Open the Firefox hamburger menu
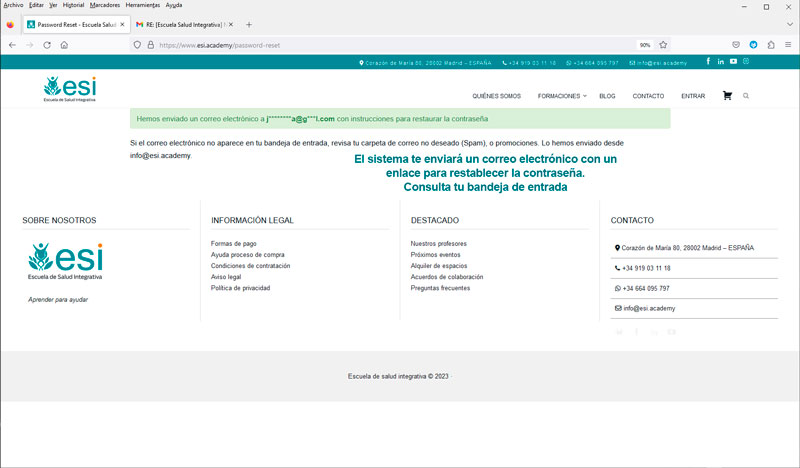 pyautogui.click(x=788, y=45)
